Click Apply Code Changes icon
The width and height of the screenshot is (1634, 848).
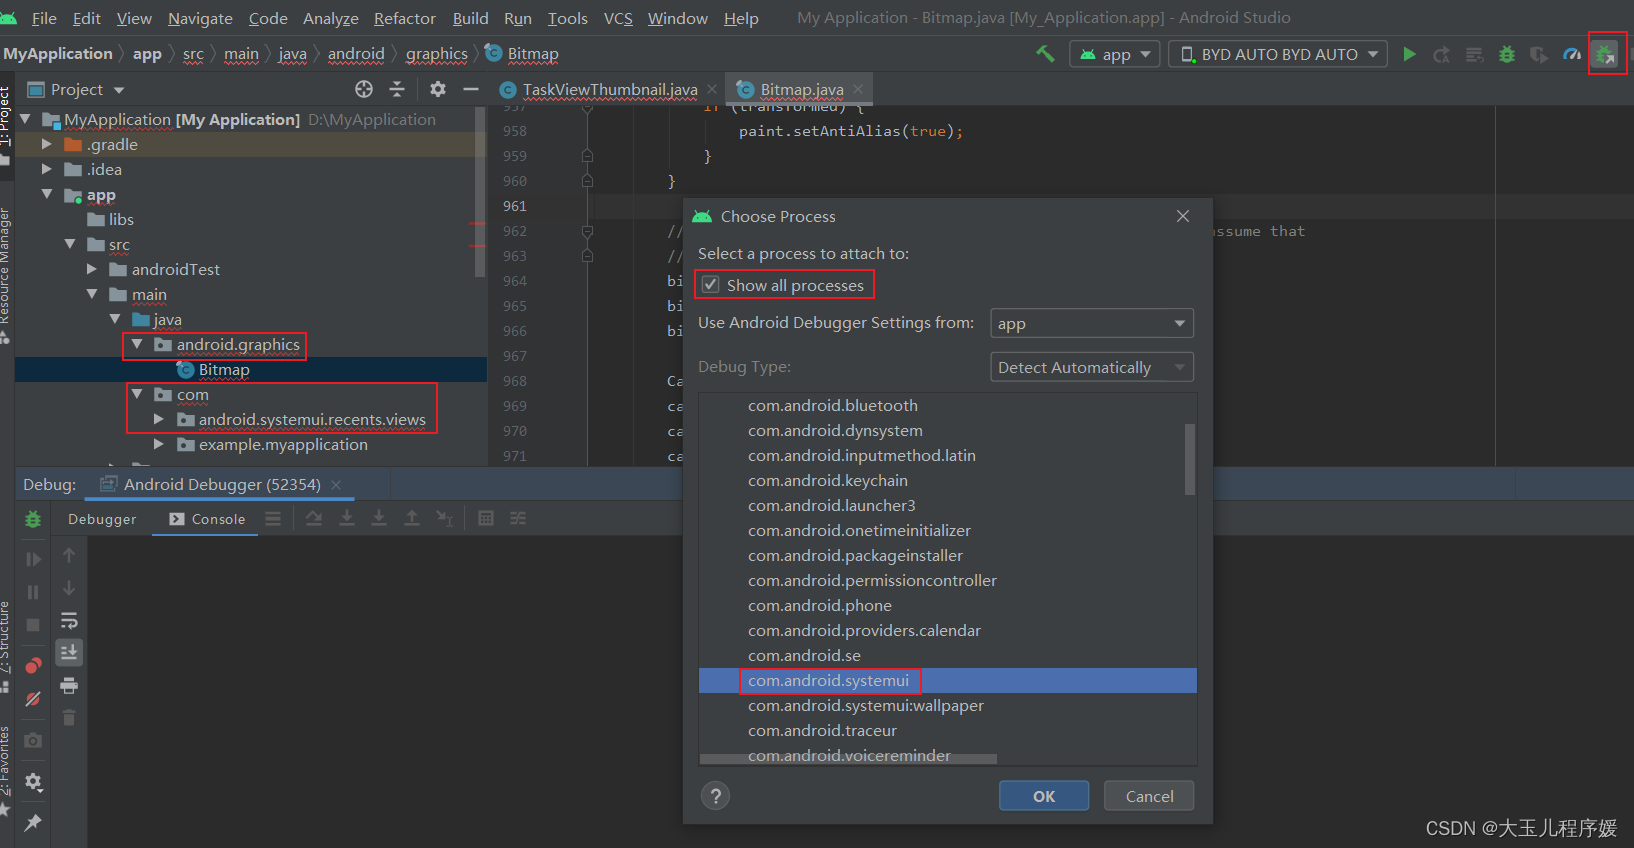coord(1474,54)
